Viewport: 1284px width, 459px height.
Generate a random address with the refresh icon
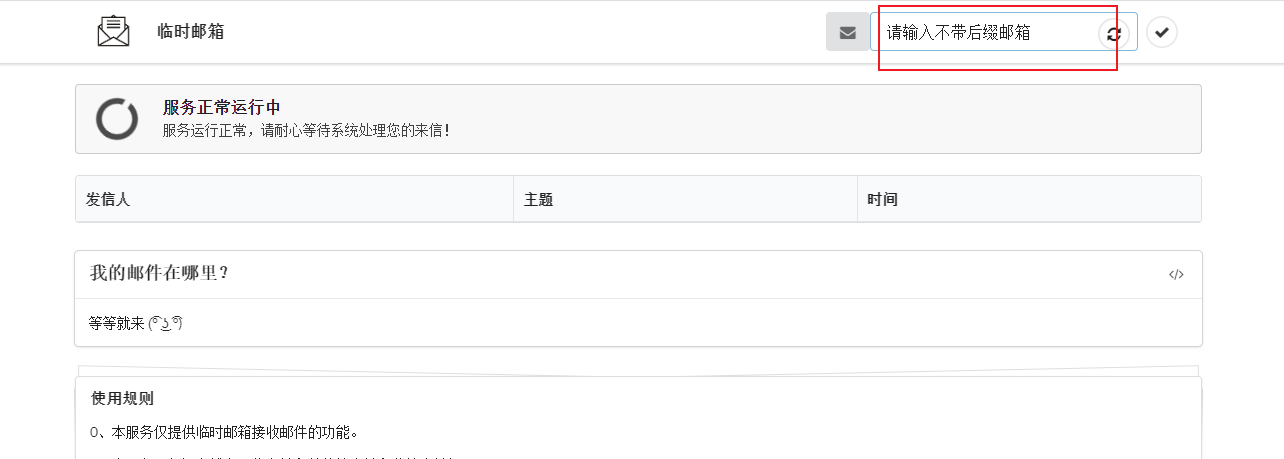click(1114, 33)
